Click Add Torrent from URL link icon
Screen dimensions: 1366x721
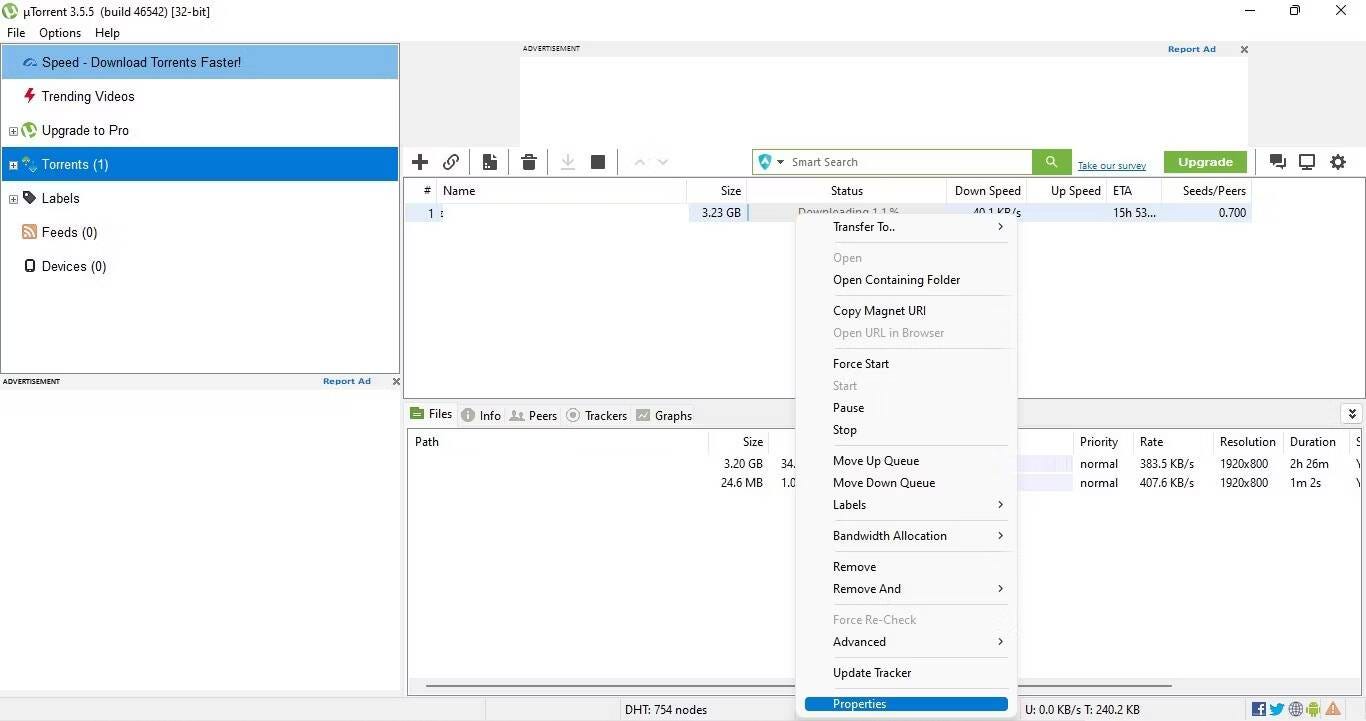451,162
